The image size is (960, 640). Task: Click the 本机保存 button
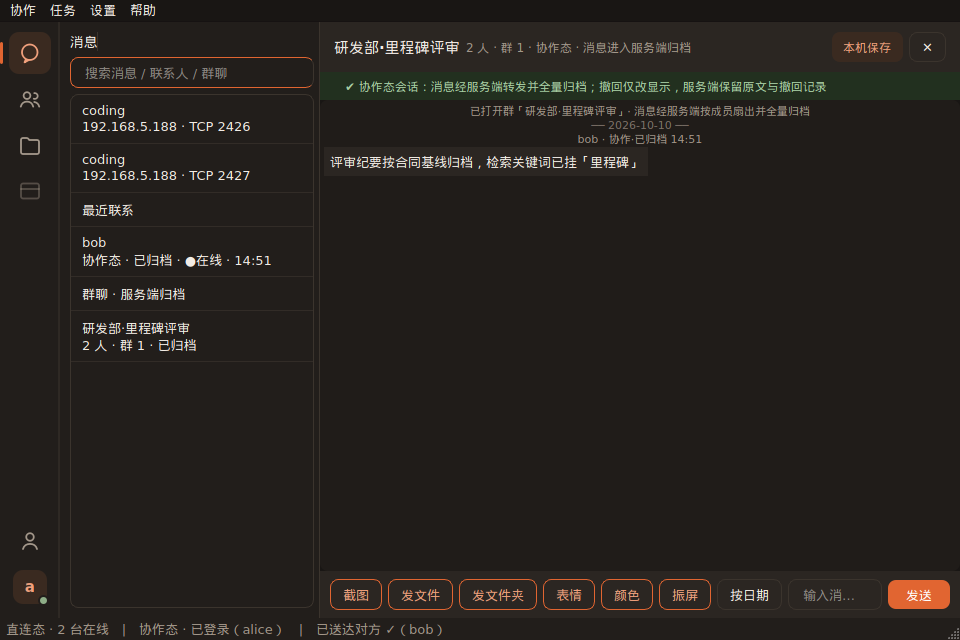[x=867, y=47]
